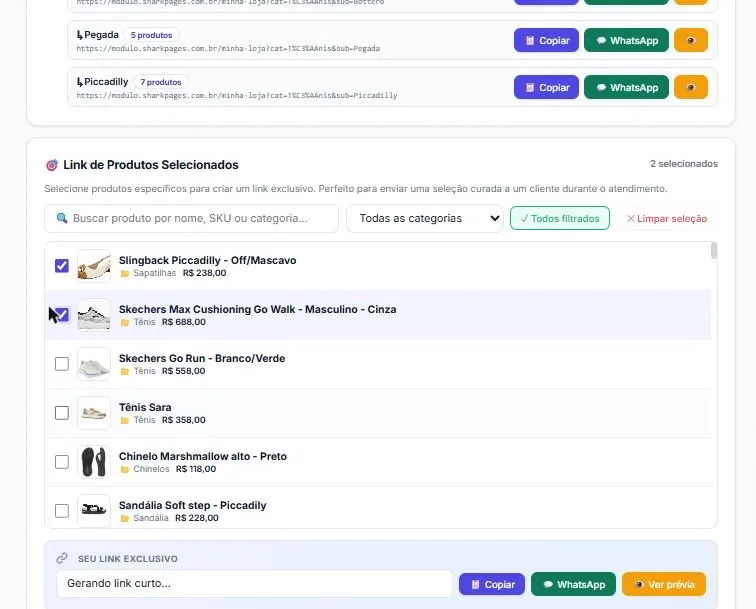This screenshot has width=756, height=609.
Task: Select Skechers Go Run - Branco/Verde title
Action: (x=202, y=358)
